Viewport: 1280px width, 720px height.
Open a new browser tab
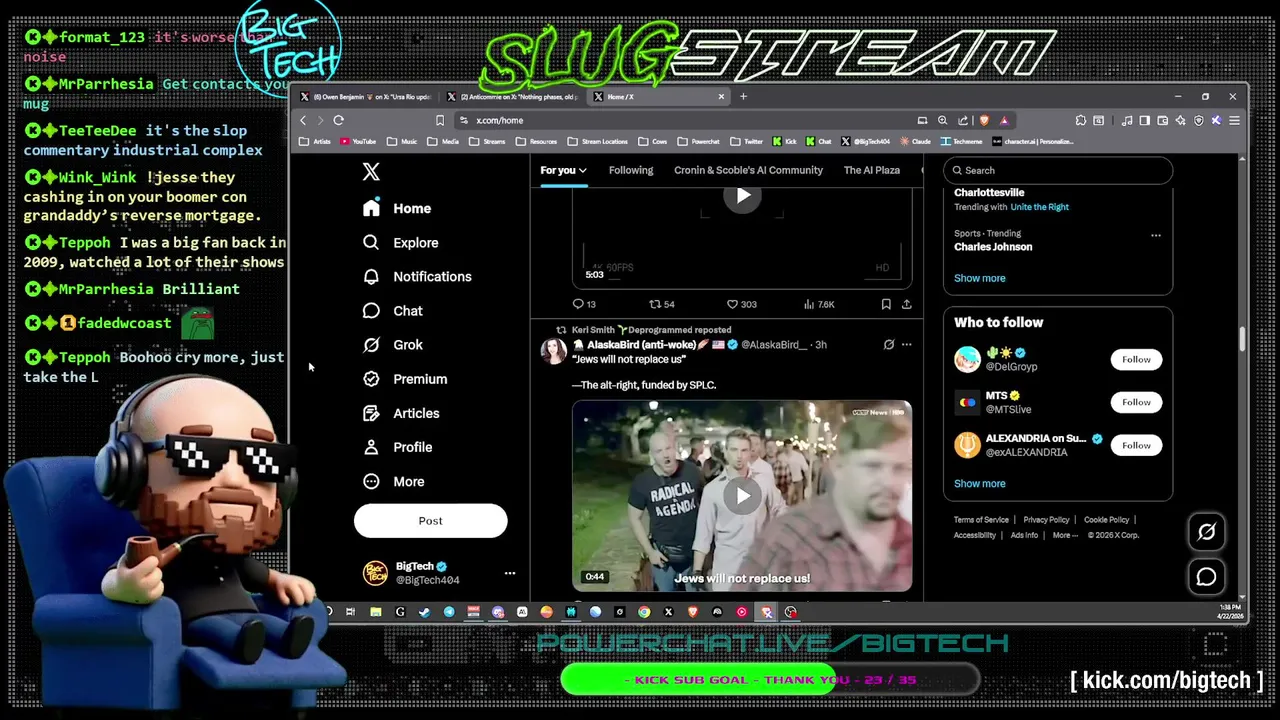[x=743, y=97]
